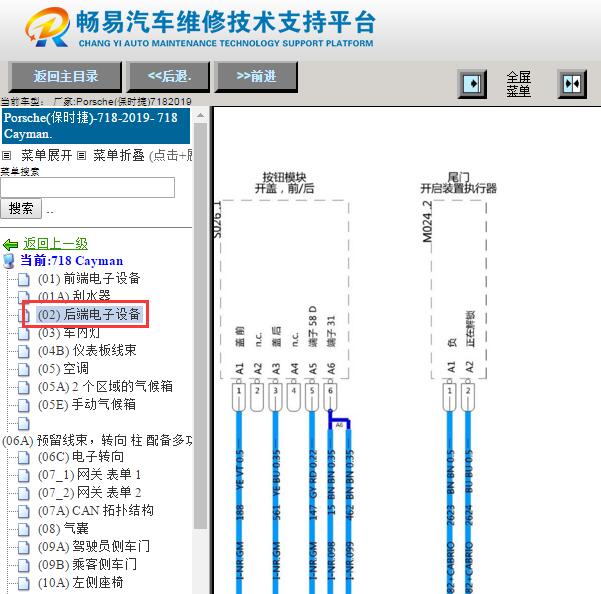Viewport: 601px width, 594px height.
Task: Open (05) 空调 entry
Action: [63, 369]
